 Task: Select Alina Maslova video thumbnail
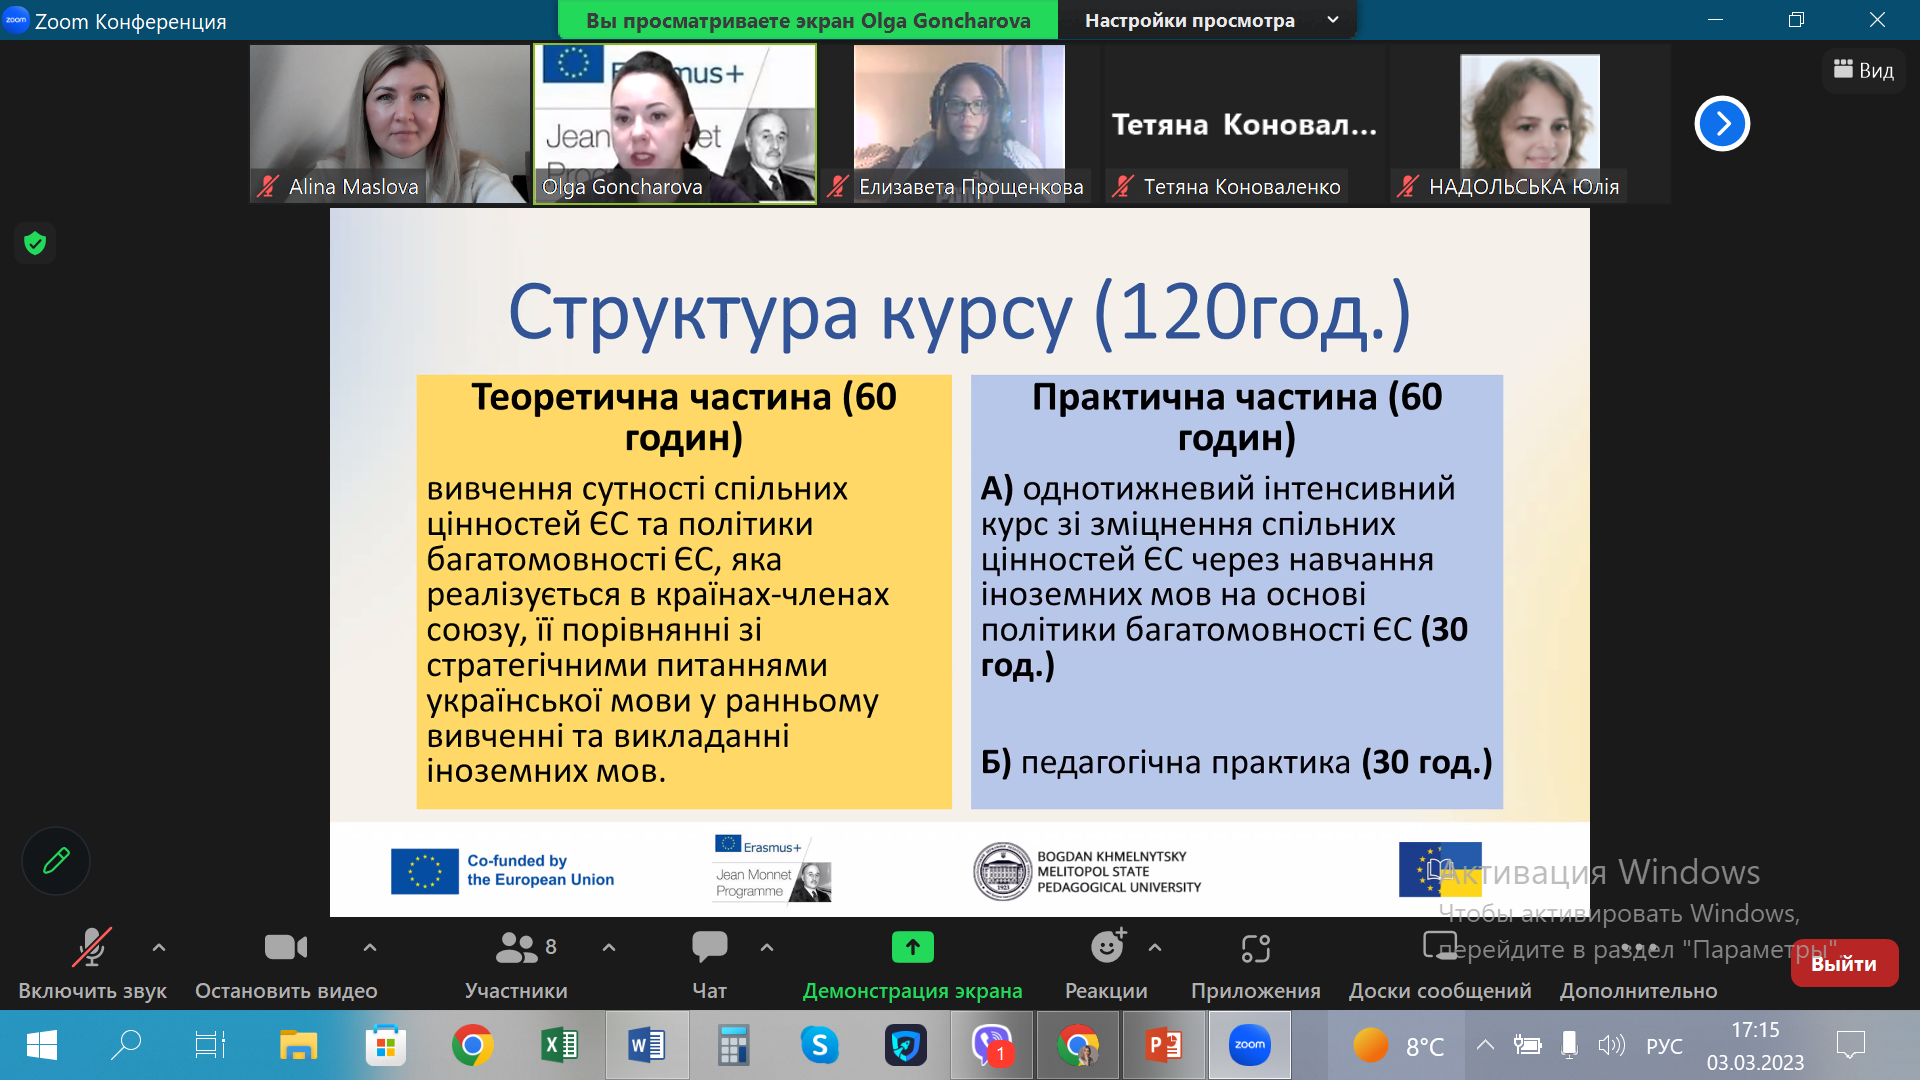(389, 123)
